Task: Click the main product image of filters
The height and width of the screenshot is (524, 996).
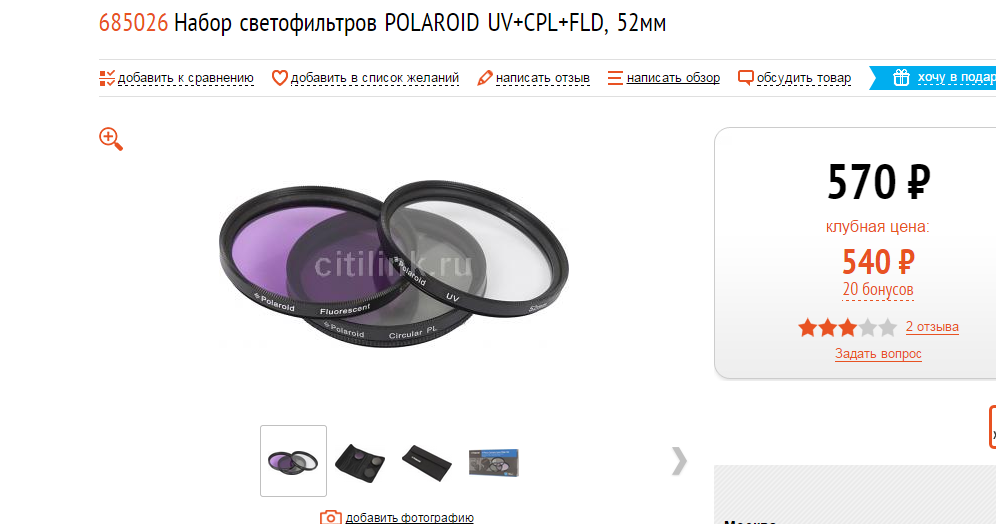Action: 394,264
